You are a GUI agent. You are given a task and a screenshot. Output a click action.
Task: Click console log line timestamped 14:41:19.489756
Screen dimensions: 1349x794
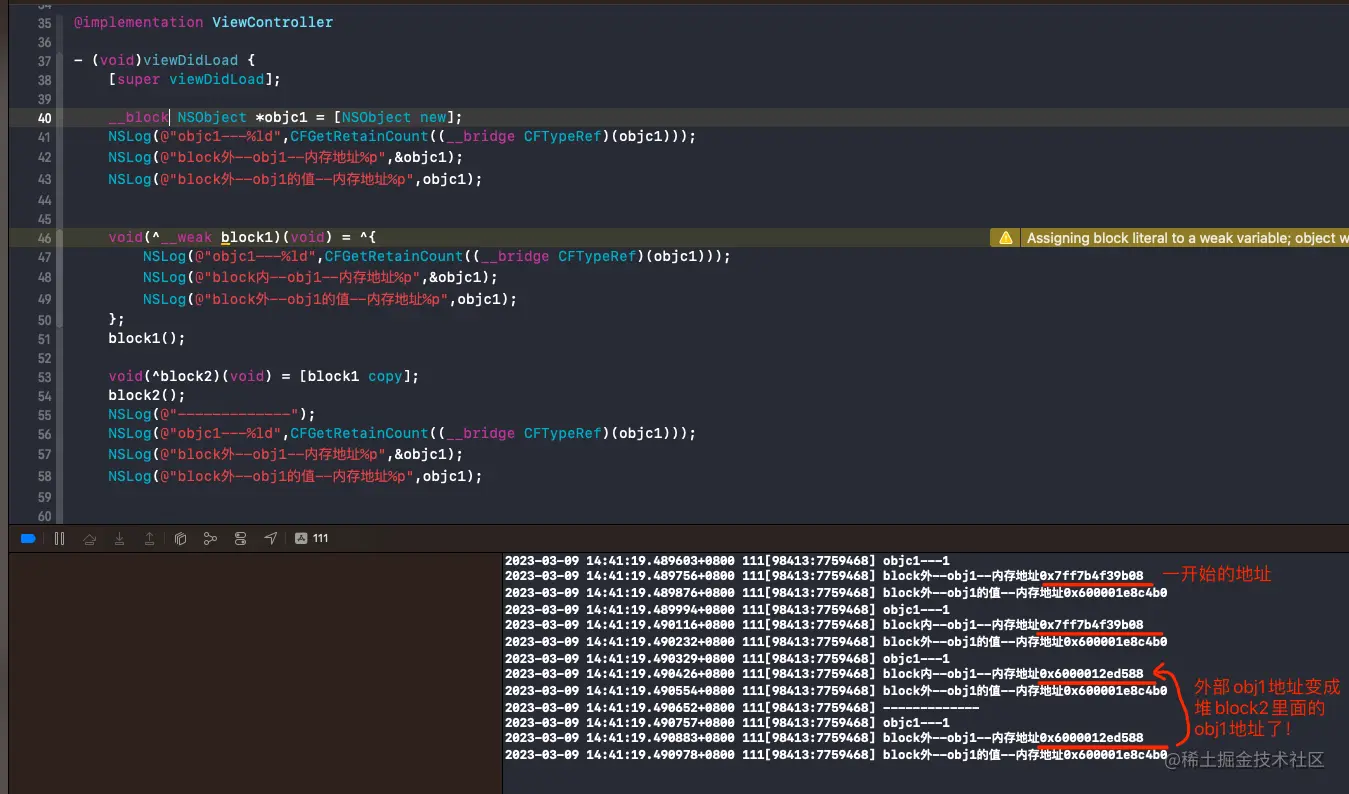tap(824, 576)
